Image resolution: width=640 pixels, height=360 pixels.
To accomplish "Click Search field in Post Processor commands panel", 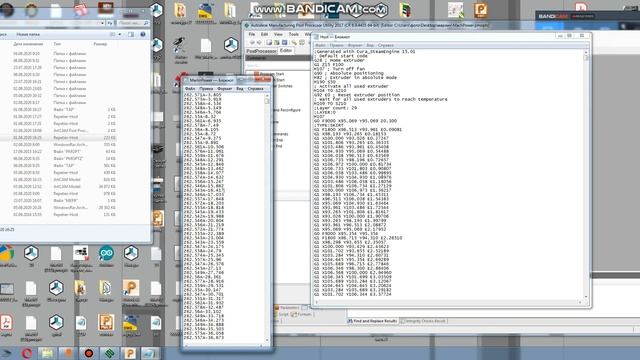I will coord(278,65).
